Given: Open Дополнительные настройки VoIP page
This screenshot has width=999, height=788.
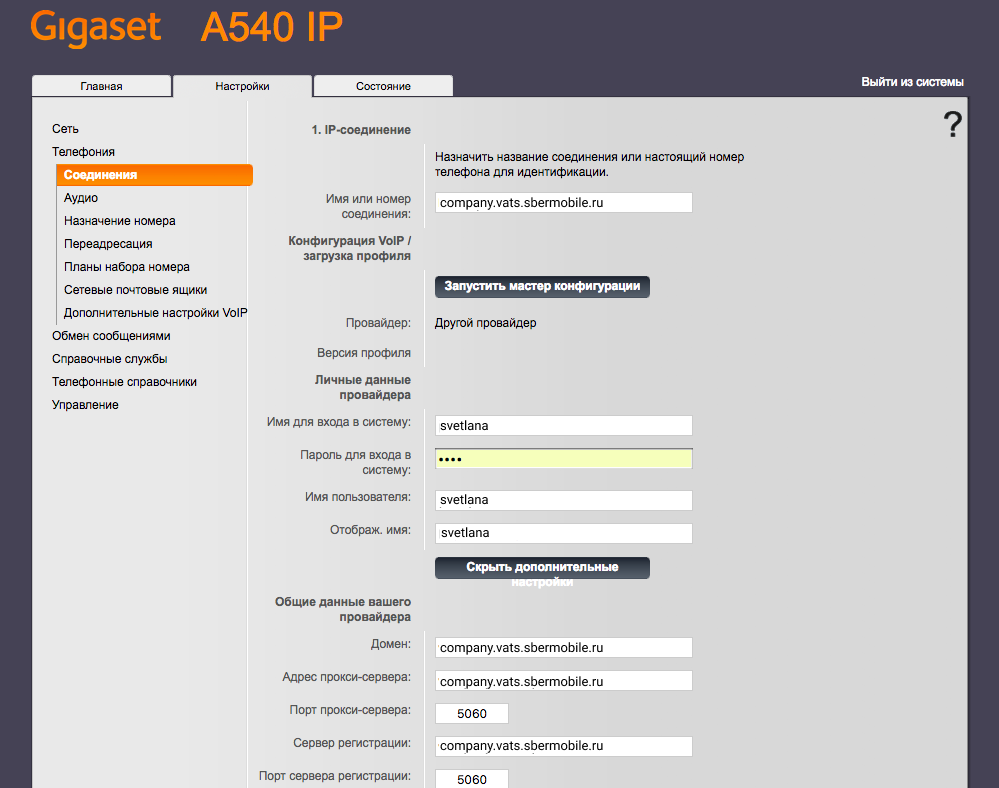Looking at the screenshot, I should click(x=155, y=313).
